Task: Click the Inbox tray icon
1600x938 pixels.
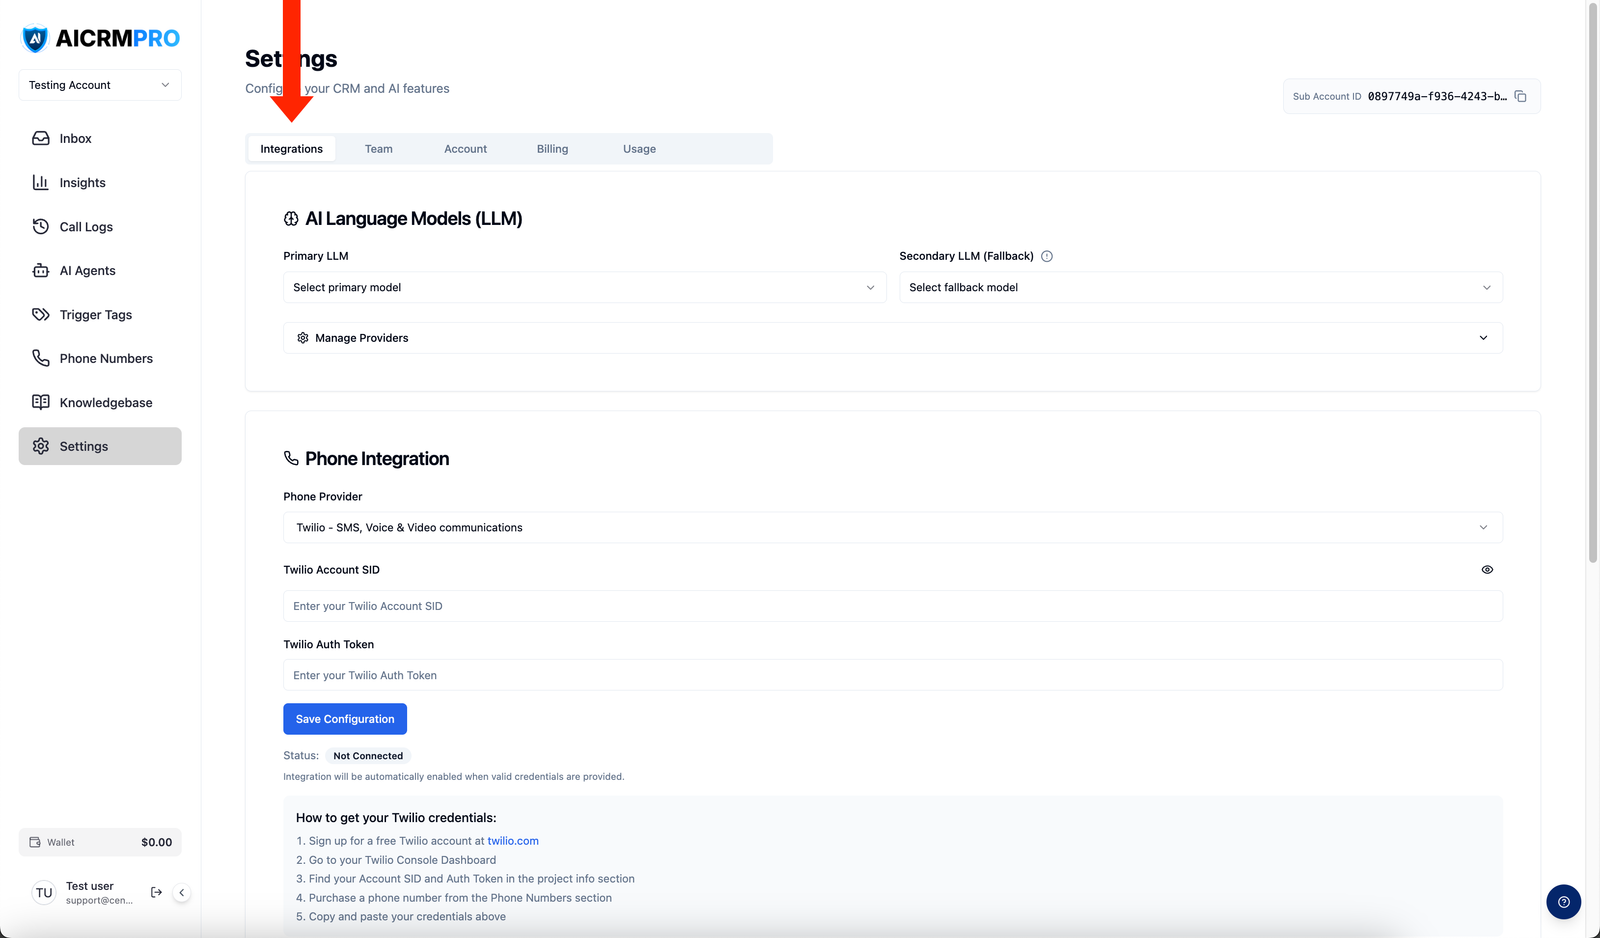Action: pyautogui.click(x=41, y=138)
